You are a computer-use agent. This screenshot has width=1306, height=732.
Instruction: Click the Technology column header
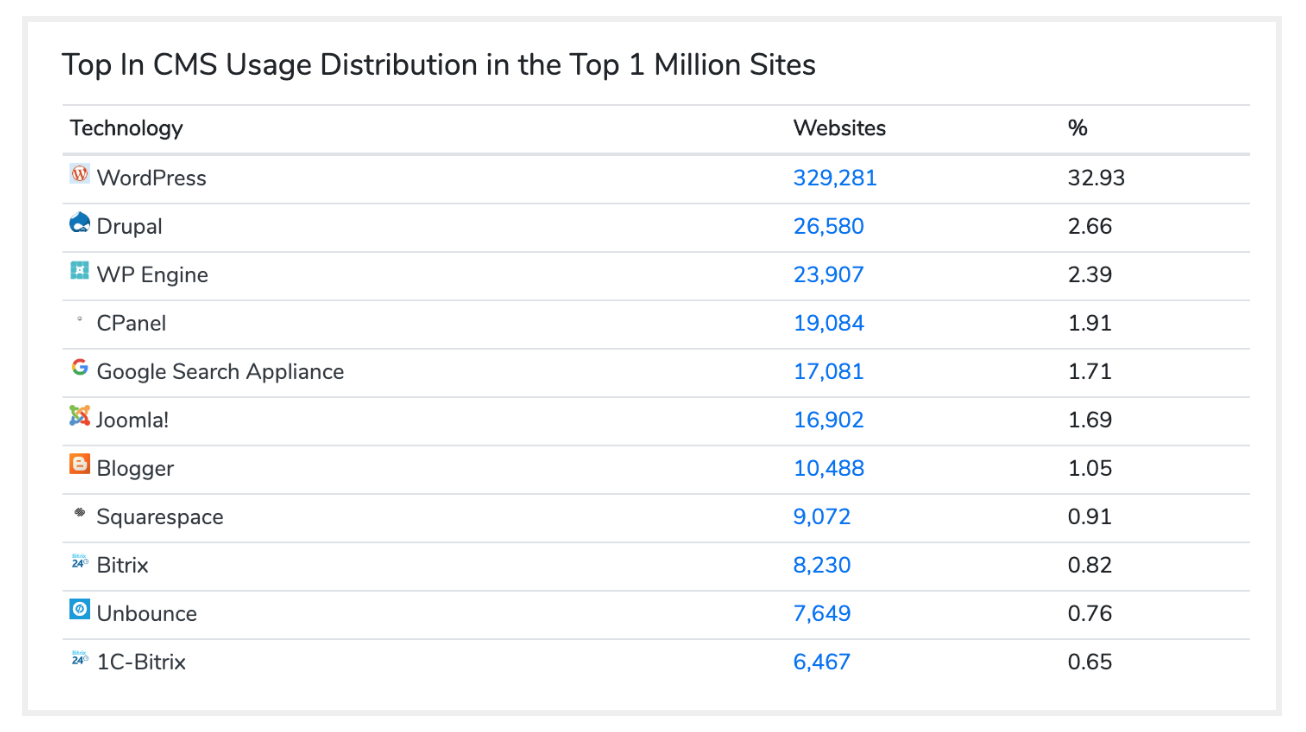pos(127,128)
